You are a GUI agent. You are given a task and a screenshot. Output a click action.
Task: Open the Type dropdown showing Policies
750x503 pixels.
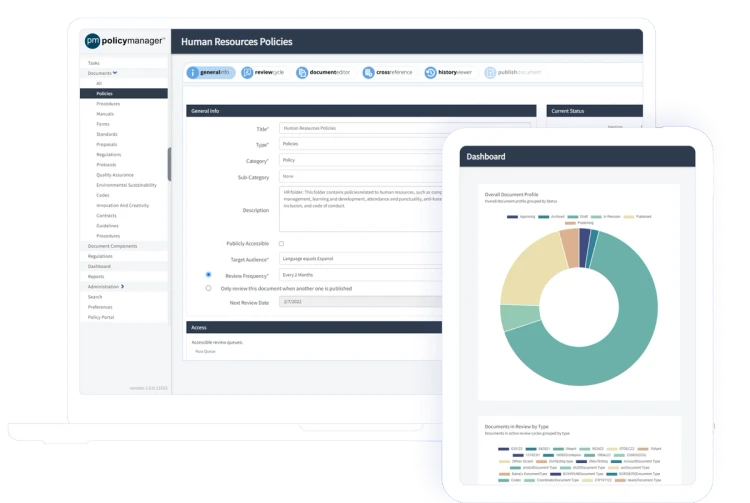(x=361, y=144)
